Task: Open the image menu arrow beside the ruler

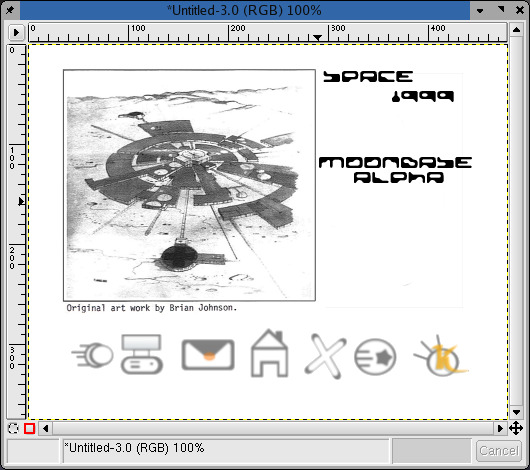Action: click(16, 32)
